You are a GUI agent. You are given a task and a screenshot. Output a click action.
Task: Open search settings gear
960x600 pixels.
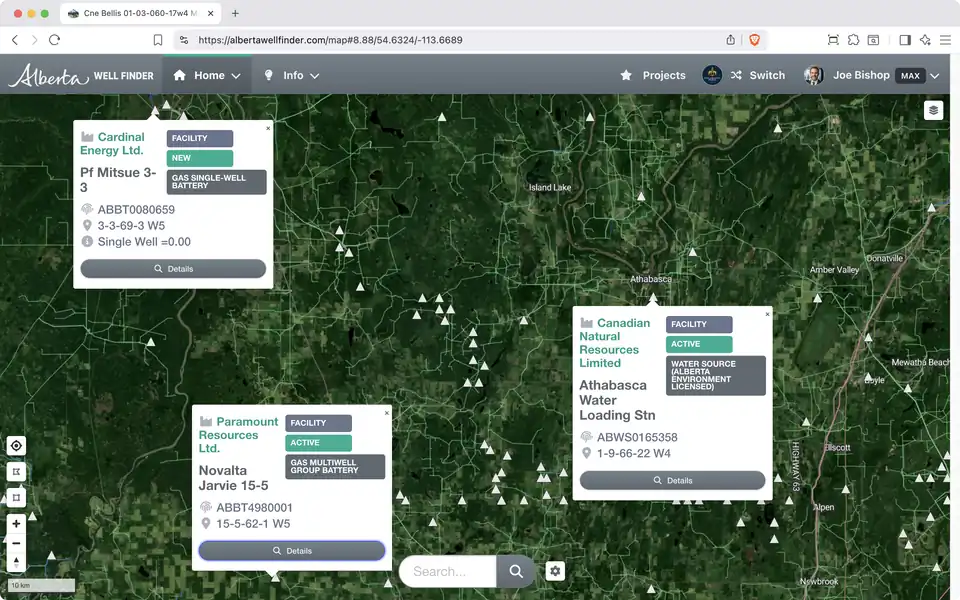pos(555,571)
